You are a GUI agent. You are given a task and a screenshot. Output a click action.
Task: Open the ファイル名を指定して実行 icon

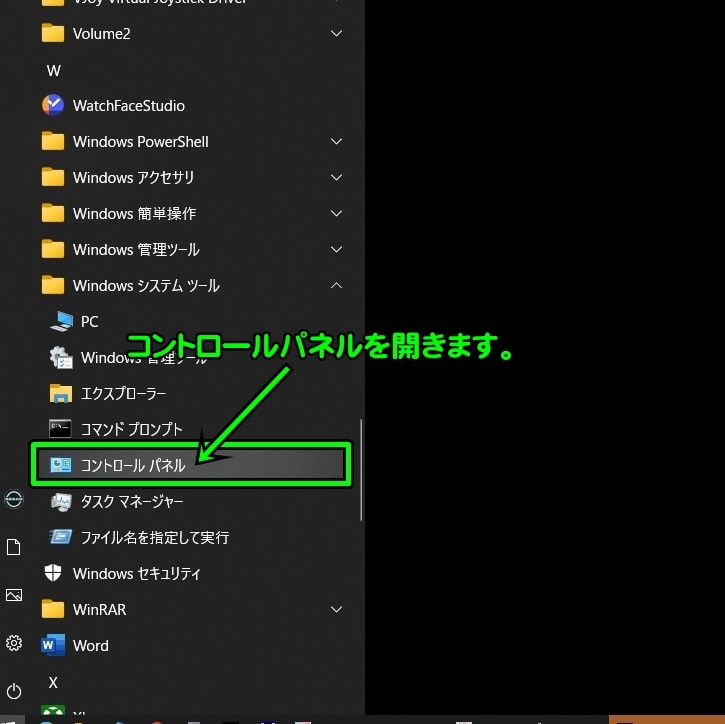(61, 537)
